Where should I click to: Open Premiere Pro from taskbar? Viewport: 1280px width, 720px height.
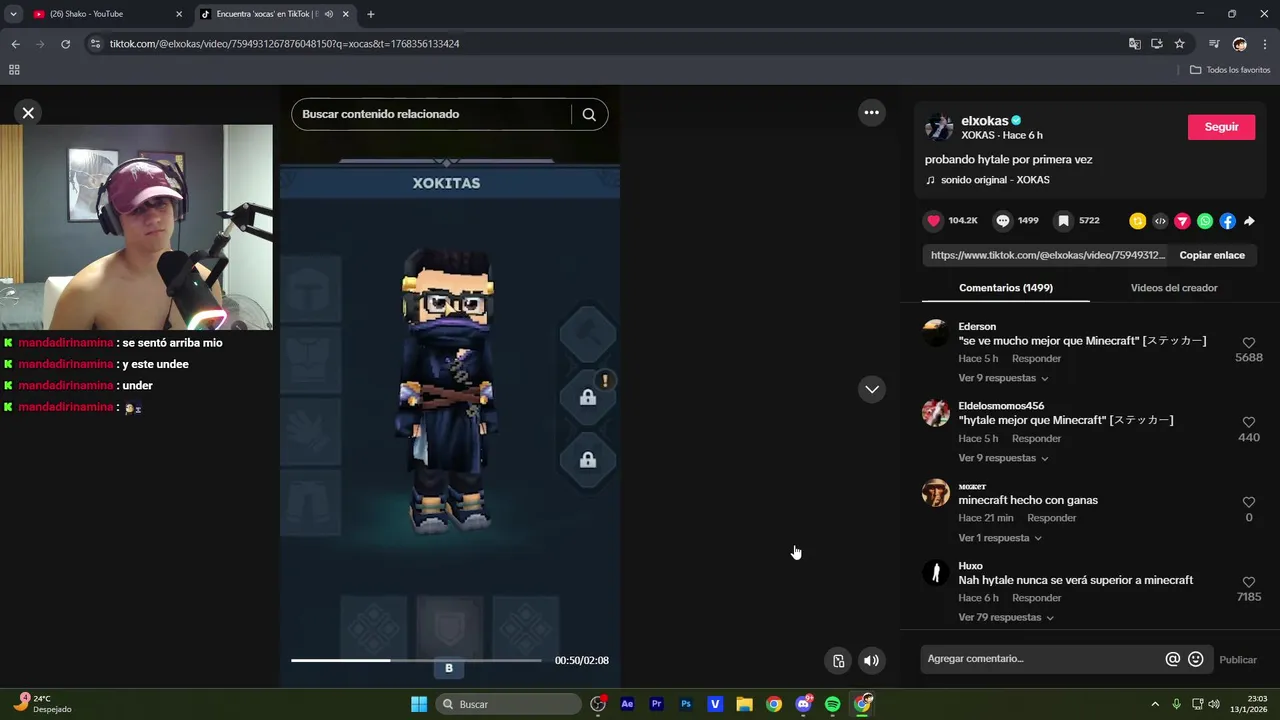click(656, 704)
